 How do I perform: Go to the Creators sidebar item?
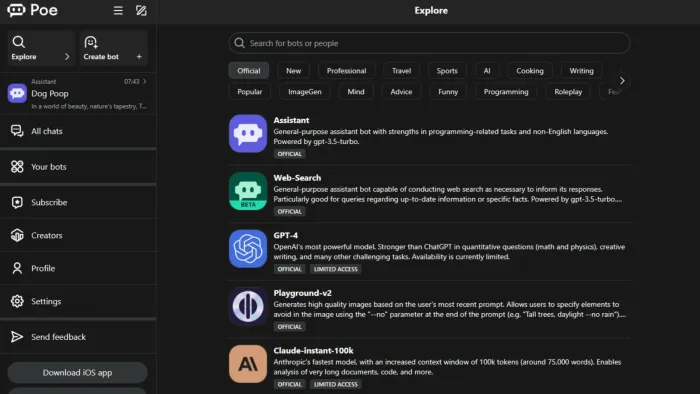78,235
